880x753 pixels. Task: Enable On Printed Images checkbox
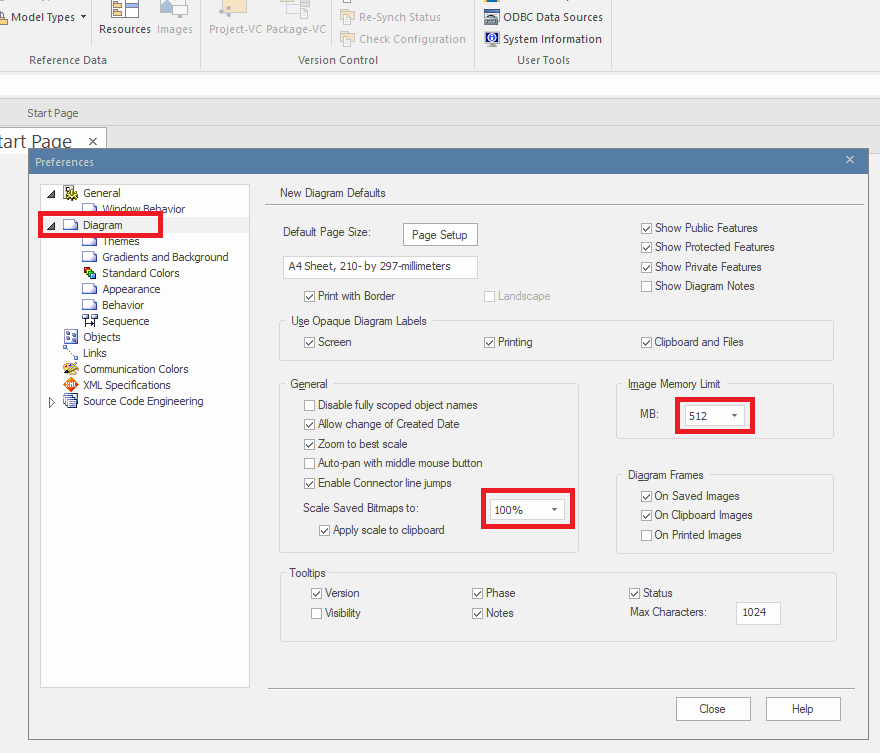pyautogui.click(x=647, y=535)
